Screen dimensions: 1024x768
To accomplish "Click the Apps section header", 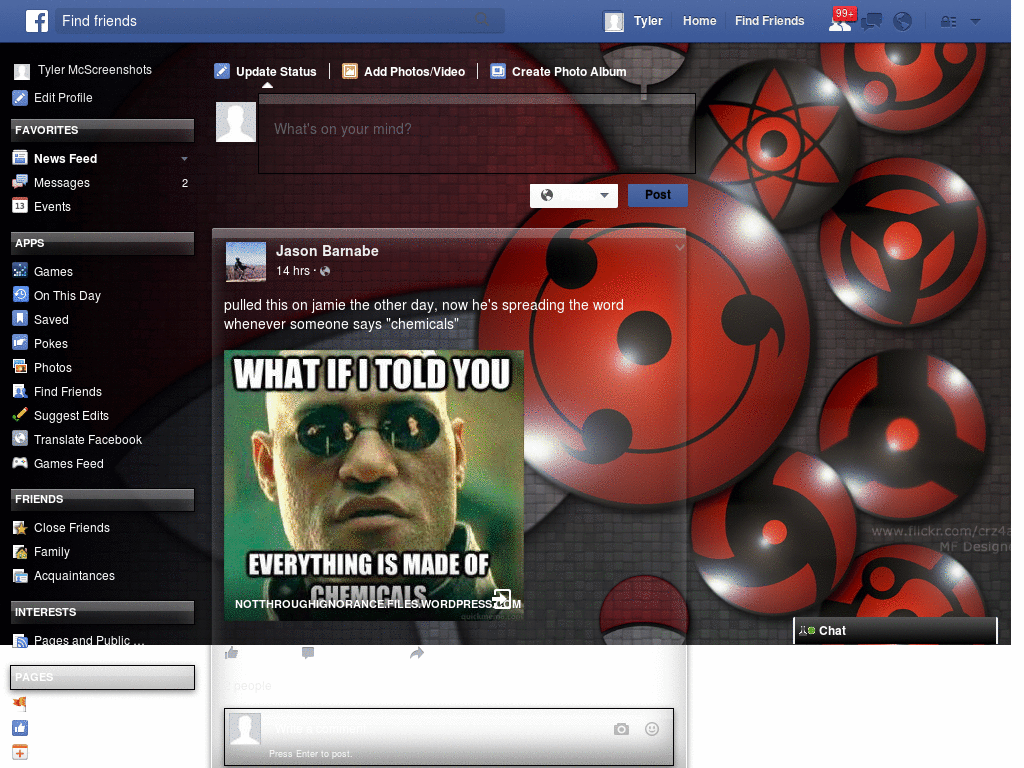I will tap(103, 243).
